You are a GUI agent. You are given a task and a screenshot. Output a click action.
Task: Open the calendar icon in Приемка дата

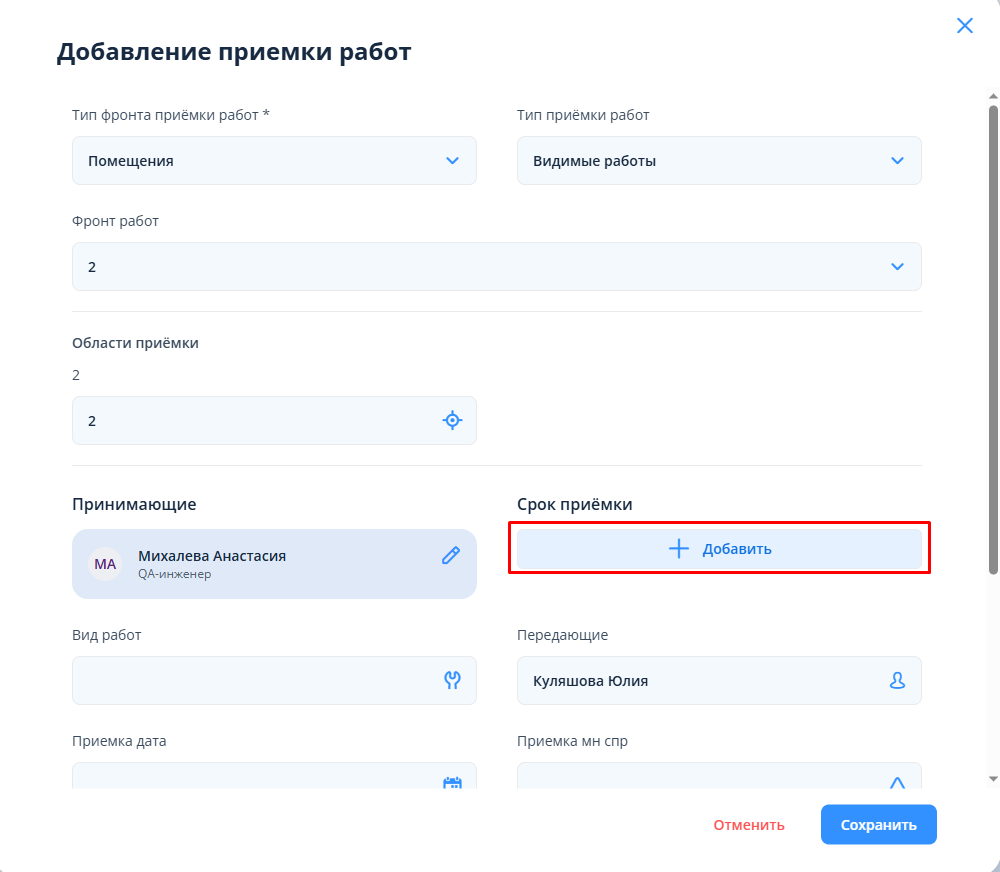(452, 784)
